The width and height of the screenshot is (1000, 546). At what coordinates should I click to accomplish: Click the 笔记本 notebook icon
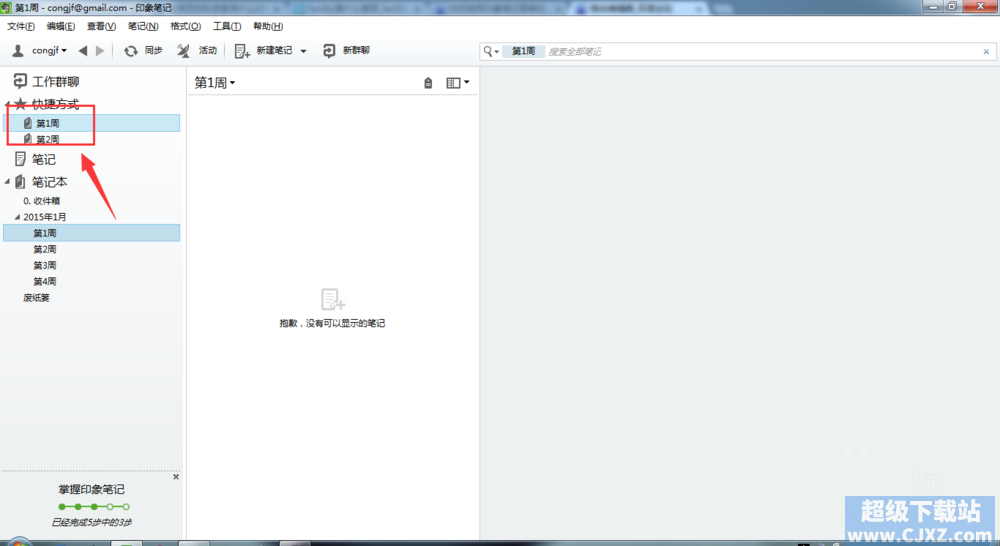click(20, 182)
